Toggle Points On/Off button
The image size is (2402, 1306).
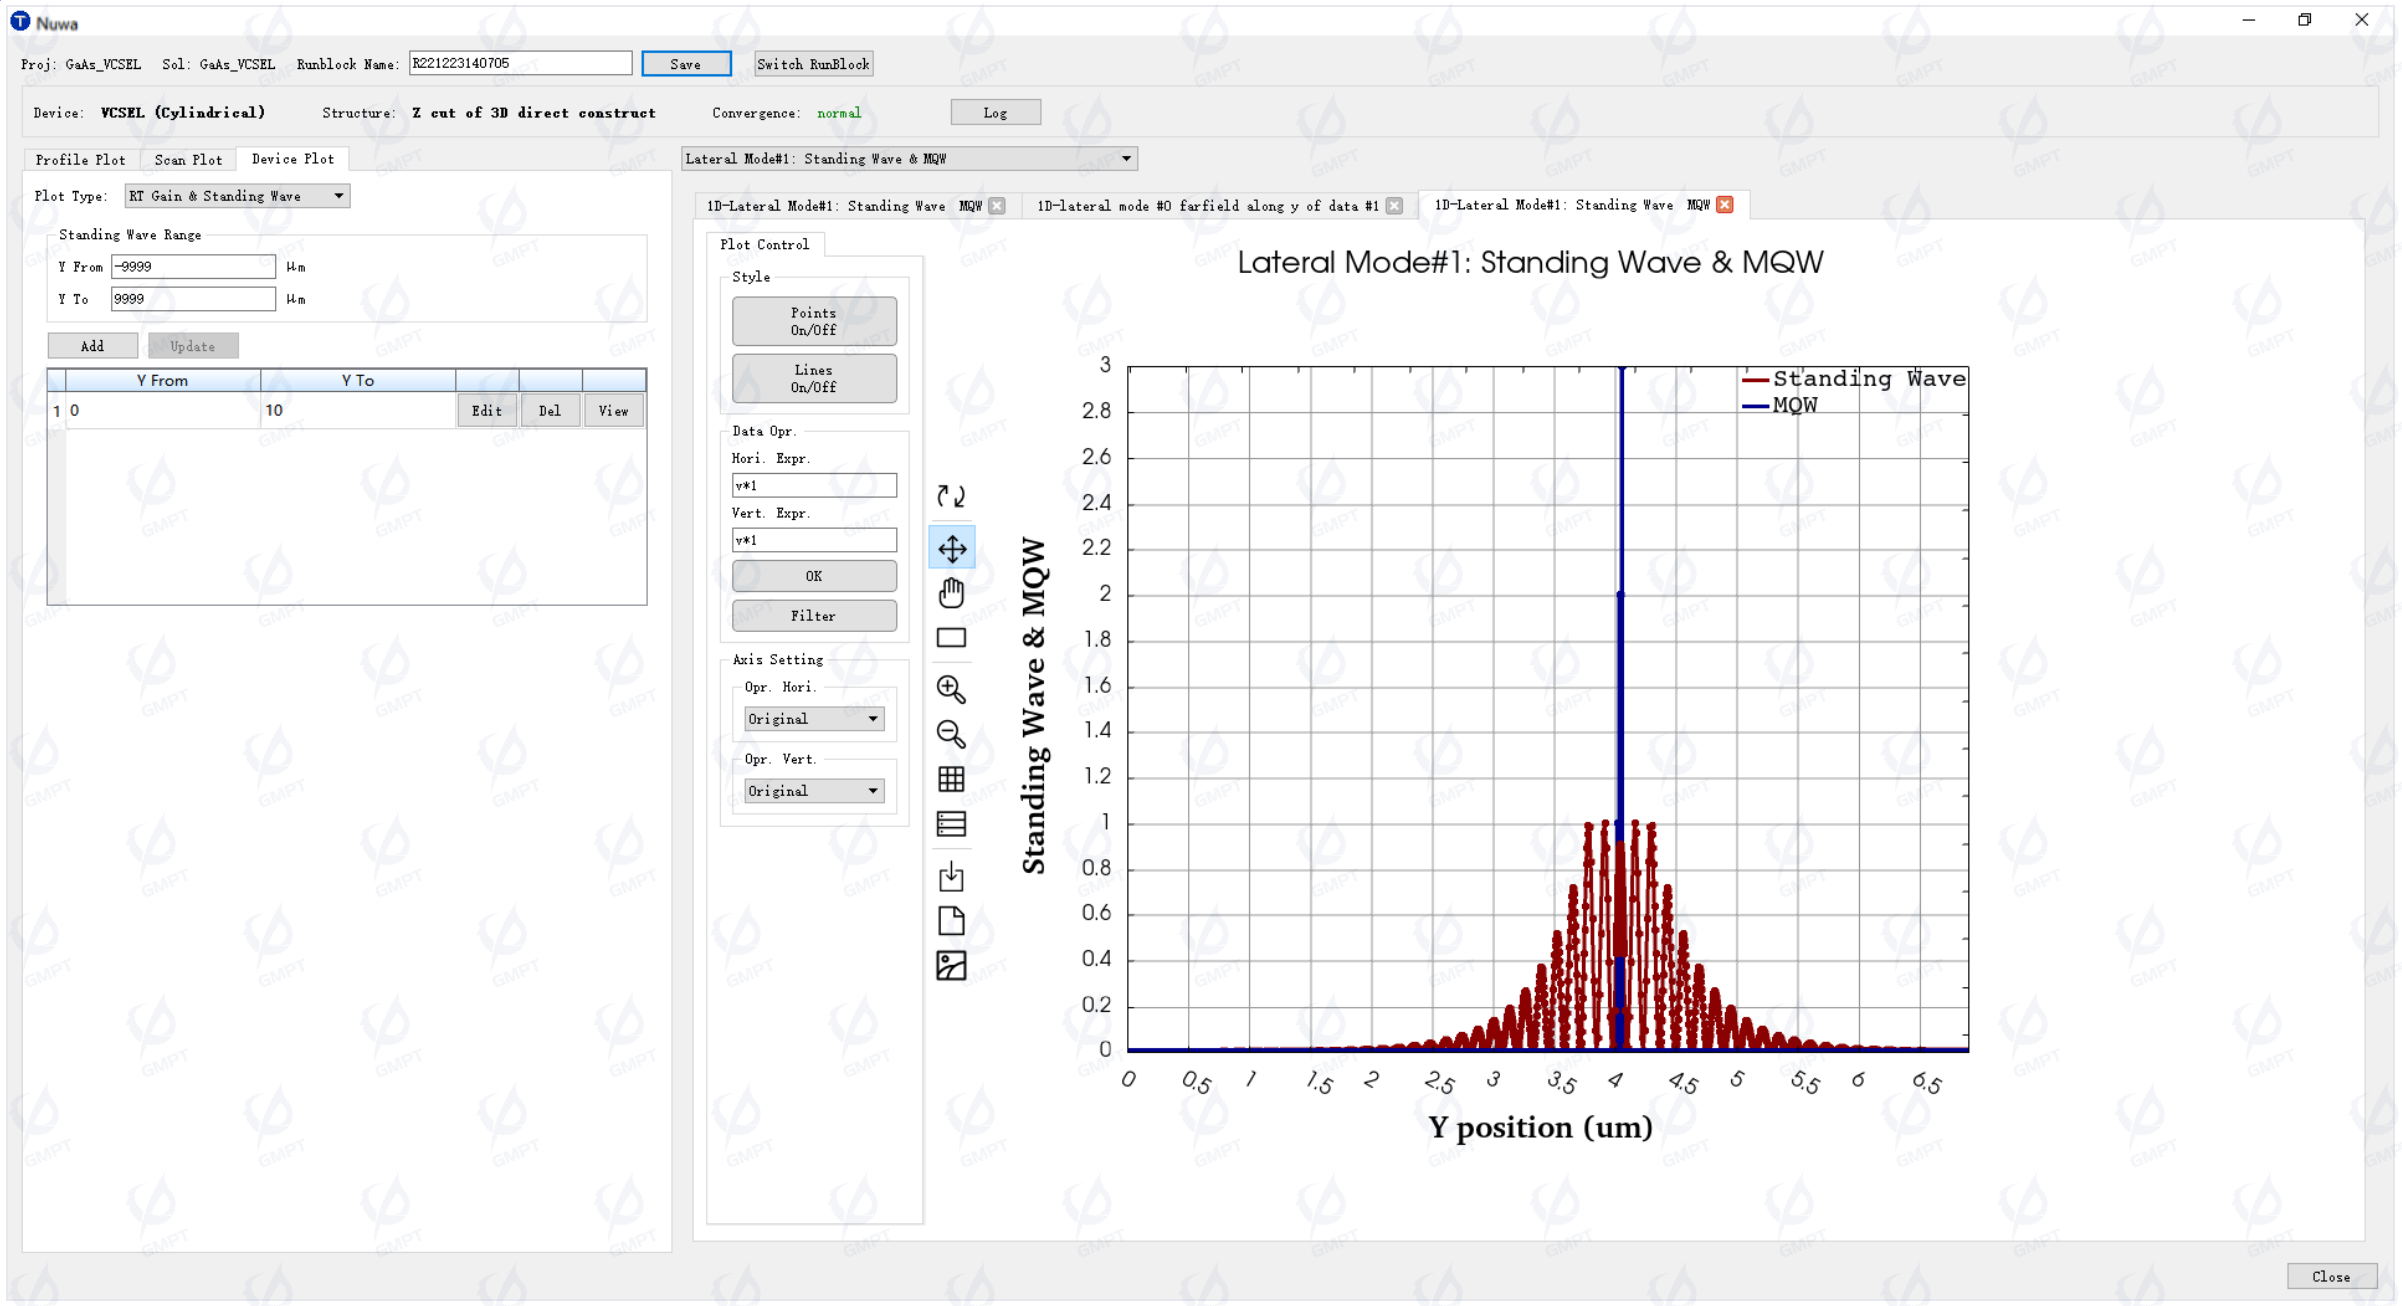click(x=813, y=321)
